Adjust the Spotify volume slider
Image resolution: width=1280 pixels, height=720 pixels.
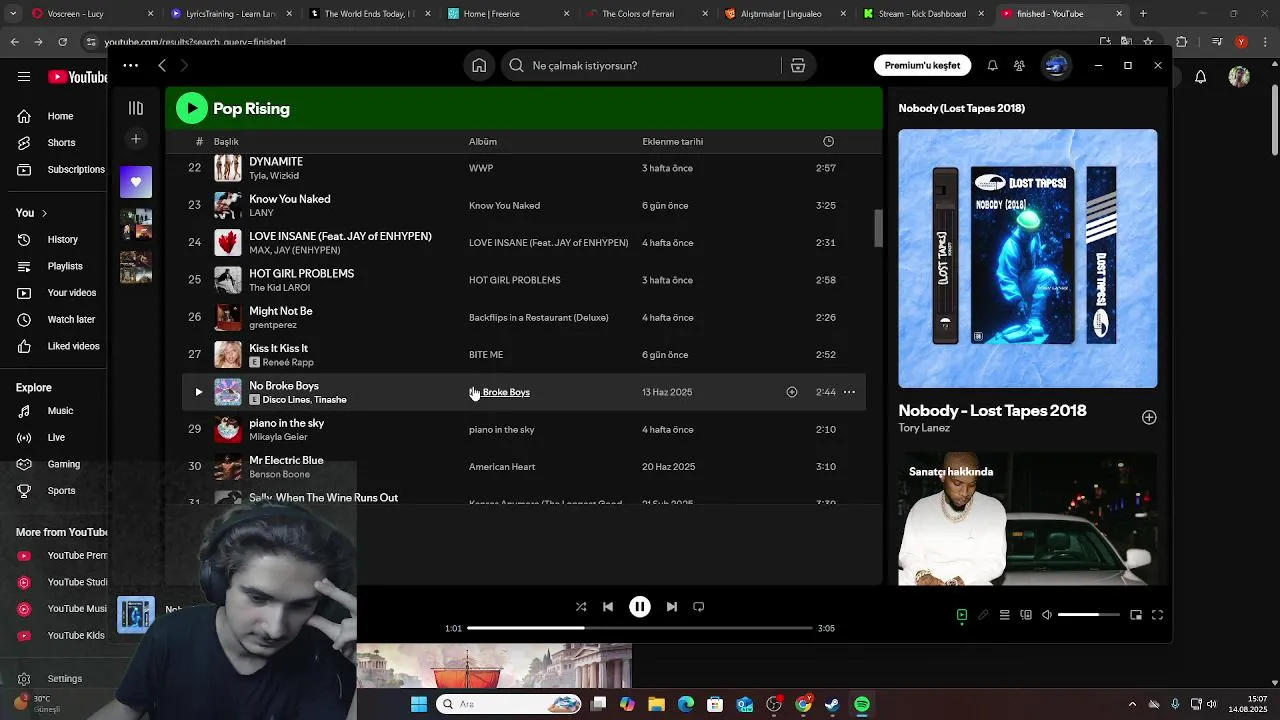point(1088,615)
